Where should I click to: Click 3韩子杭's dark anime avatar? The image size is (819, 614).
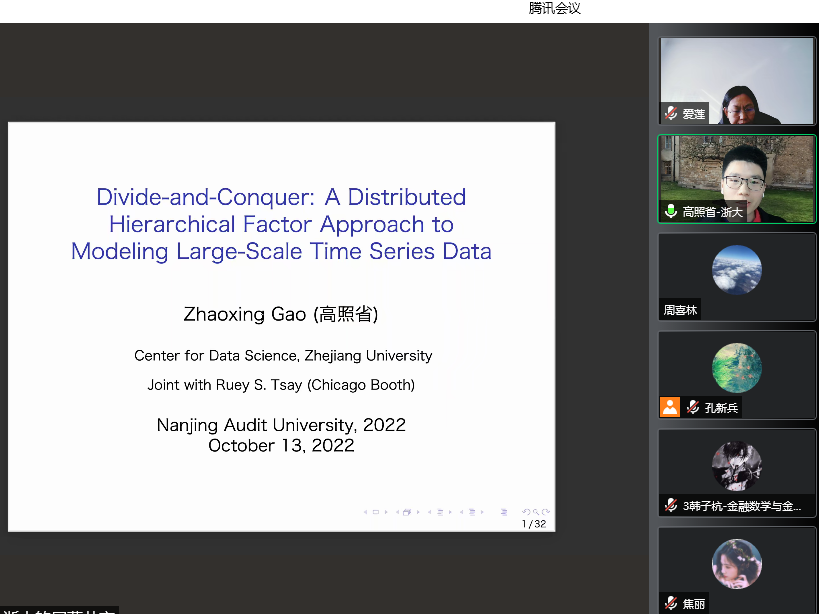click(737, 466)
